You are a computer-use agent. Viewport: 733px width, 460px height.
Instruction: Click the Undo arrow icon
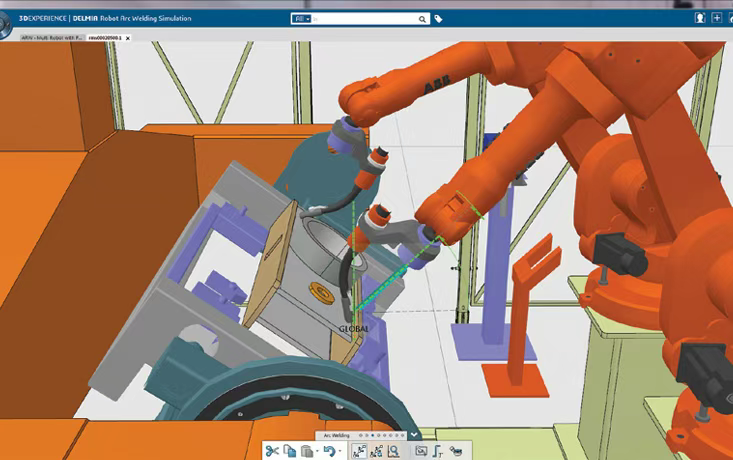point(330,452)
